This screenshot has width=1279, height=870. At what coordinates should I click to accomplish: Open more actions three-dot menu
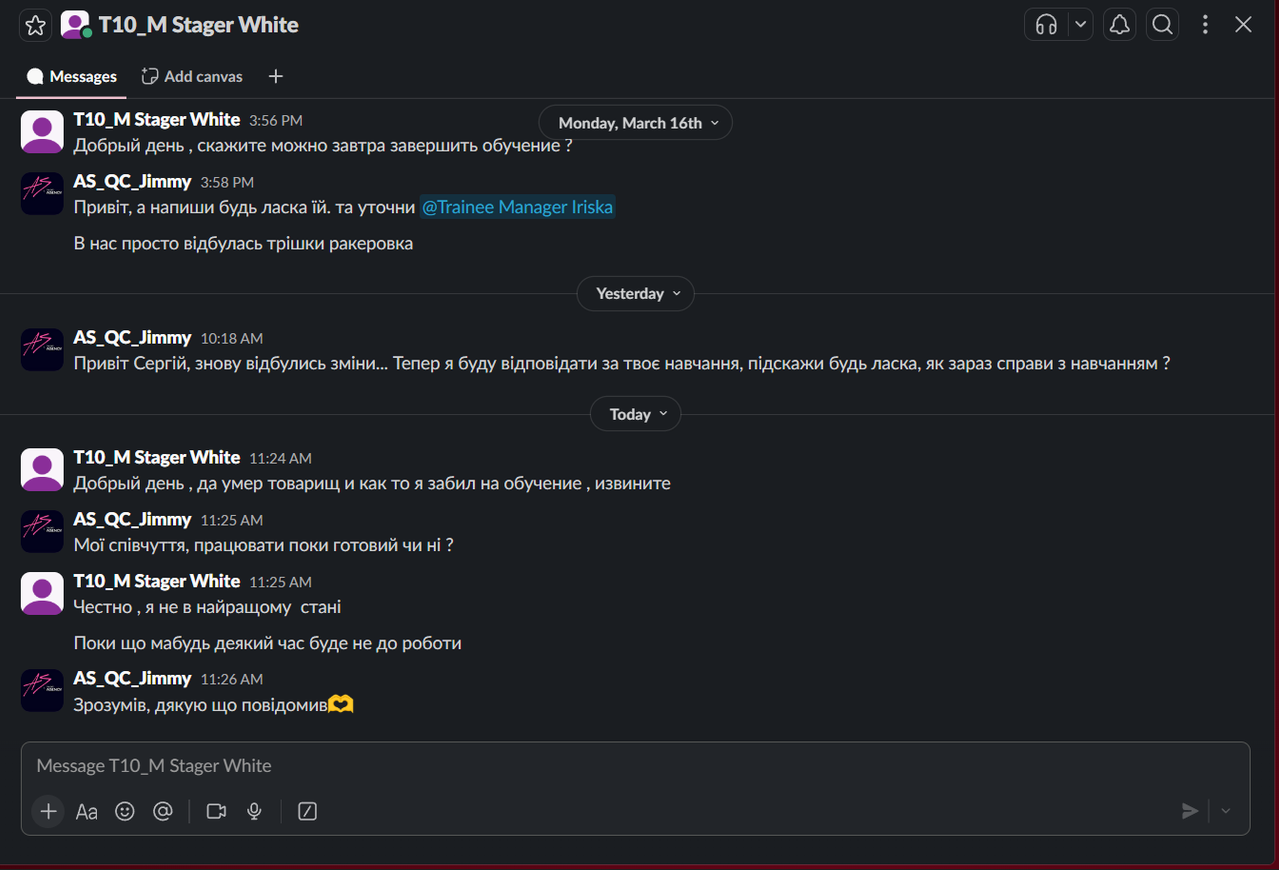(x=1206, y=25)
